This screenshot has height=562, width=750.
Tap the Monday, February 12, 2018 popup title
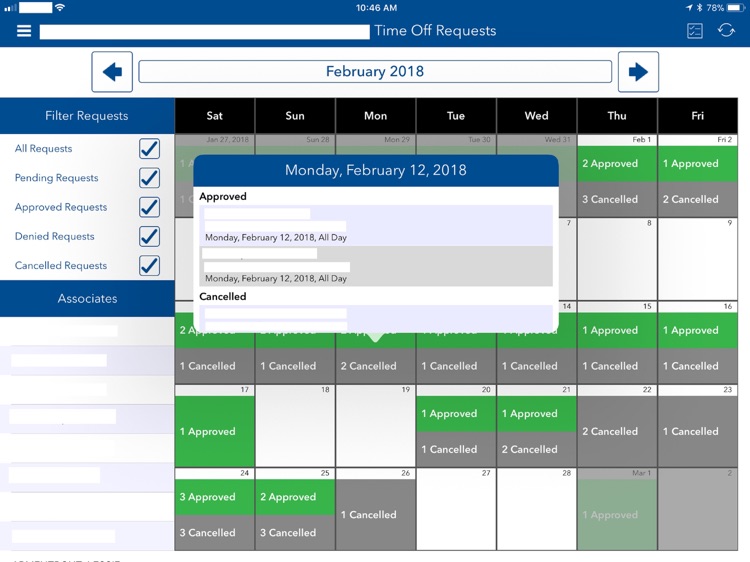click(x=376, y=170)
